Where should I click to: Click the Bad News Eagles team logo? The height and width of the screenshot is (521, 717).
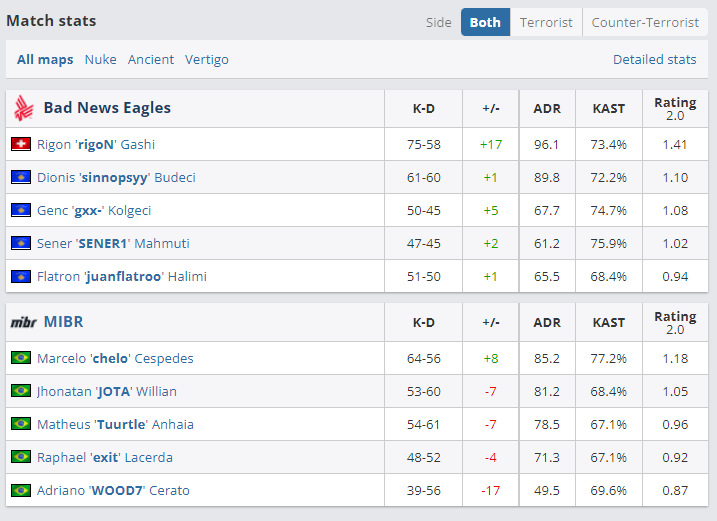(x=23, y=108)
